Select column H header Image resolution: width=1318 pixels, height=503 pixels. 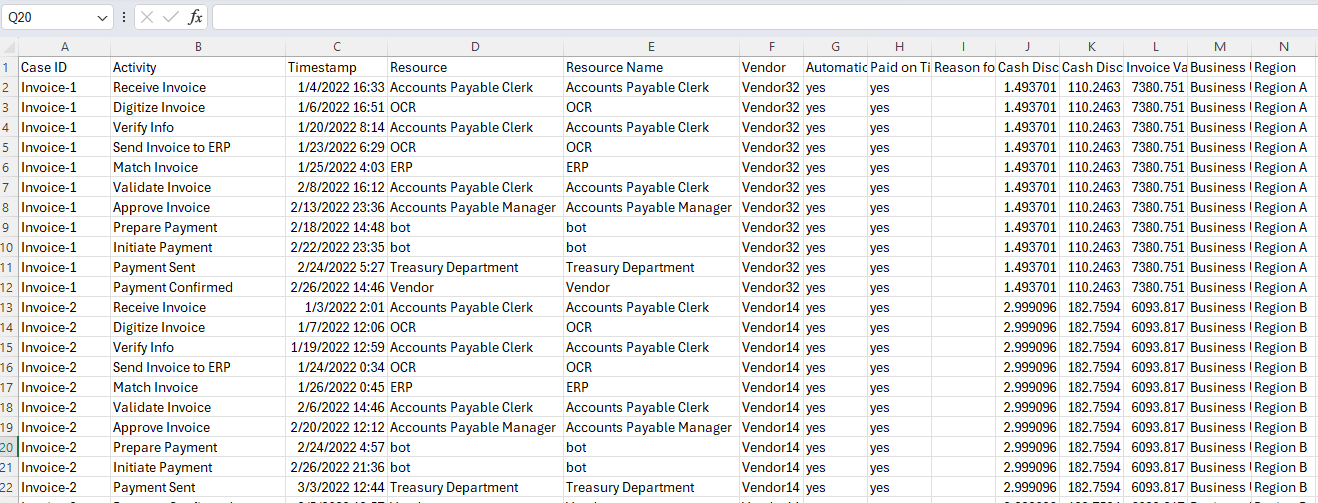coord(899,46)
